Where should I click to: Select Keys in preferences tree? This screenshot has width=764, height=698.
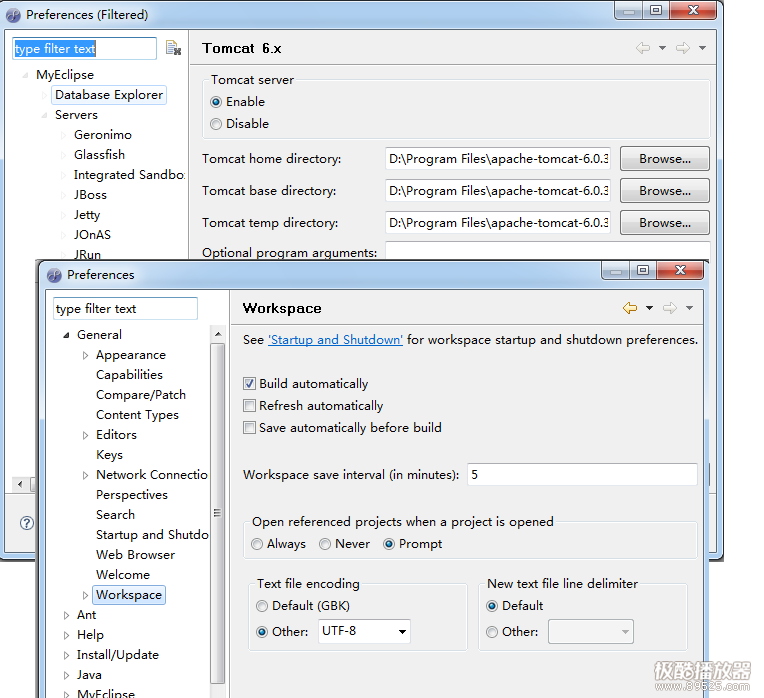[x=109, y=454]
